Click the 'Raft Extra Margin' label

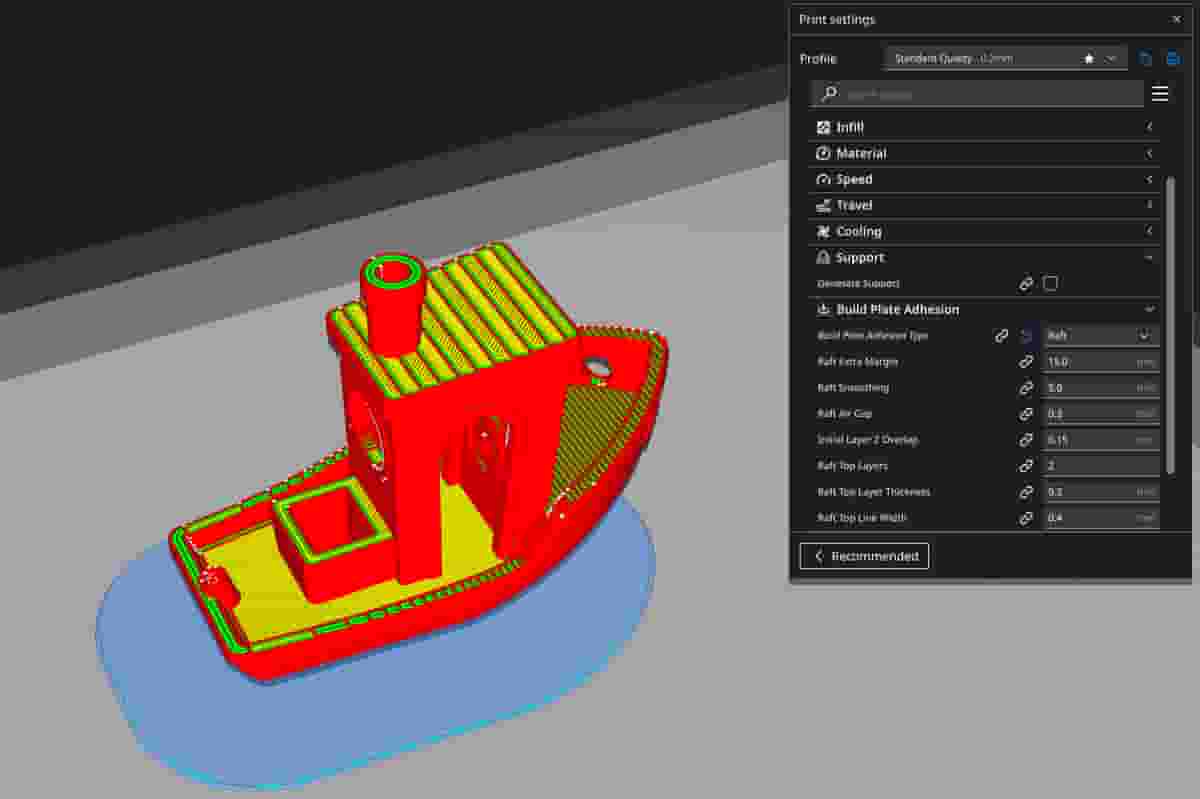[x=857, y=362]
